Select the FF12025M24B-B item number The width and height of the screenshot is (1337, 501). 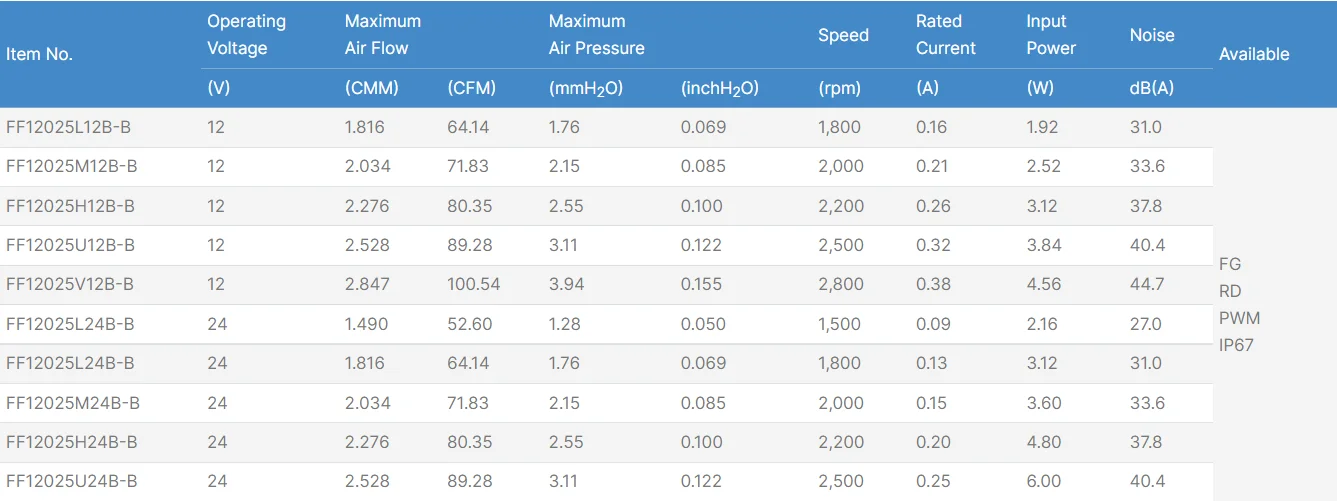coord(73,403)
